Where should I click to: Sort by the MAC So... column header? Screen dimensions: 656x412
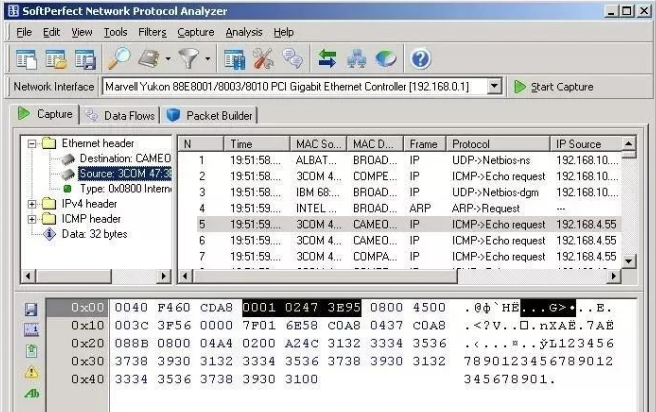coord(318,144)
